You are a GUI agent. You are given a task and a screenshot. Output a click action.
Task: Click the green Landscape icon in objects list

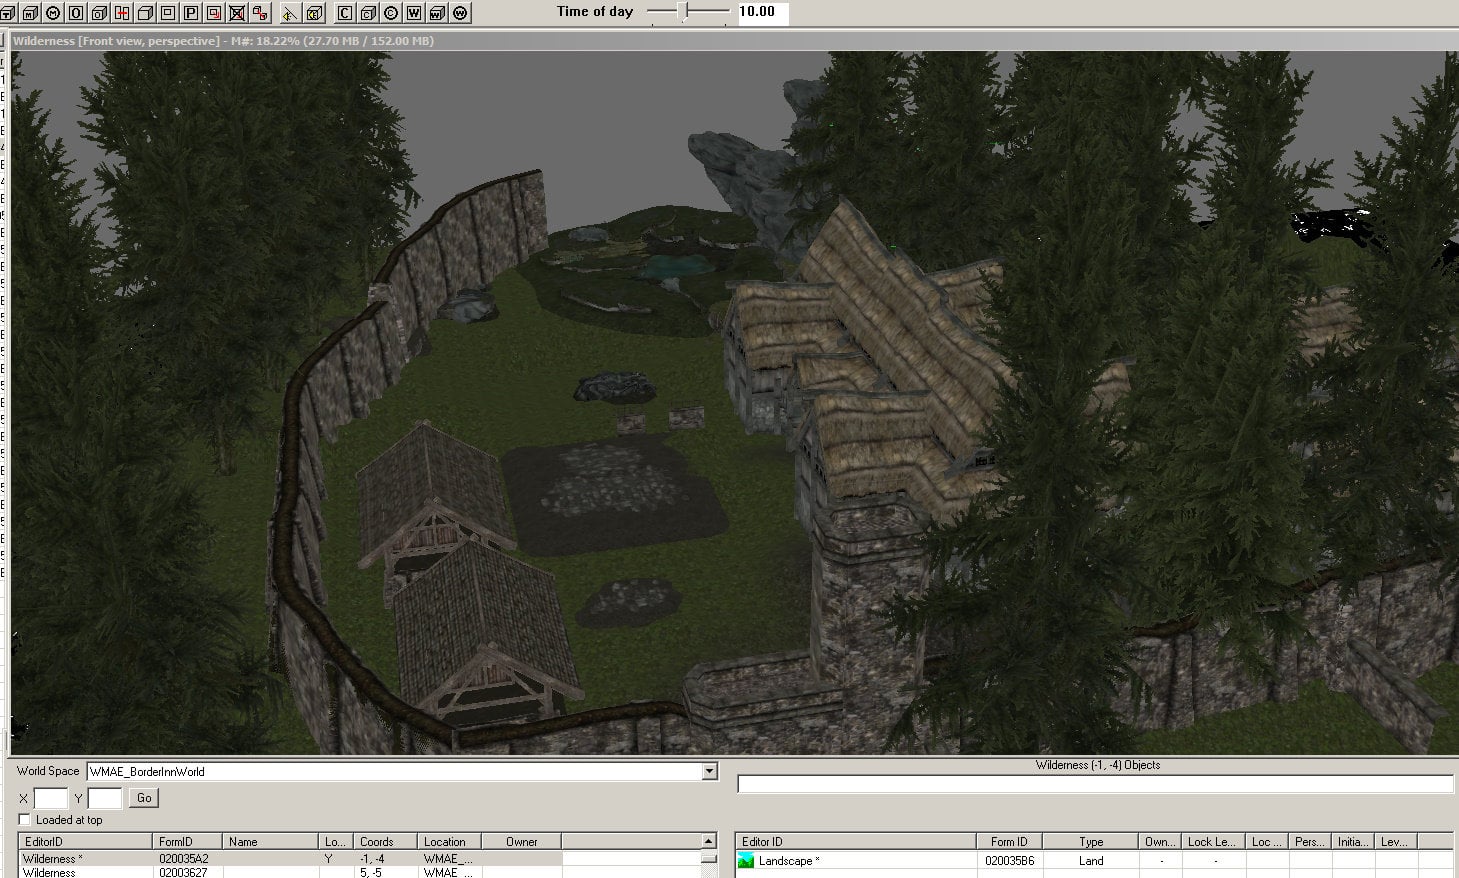745,860
